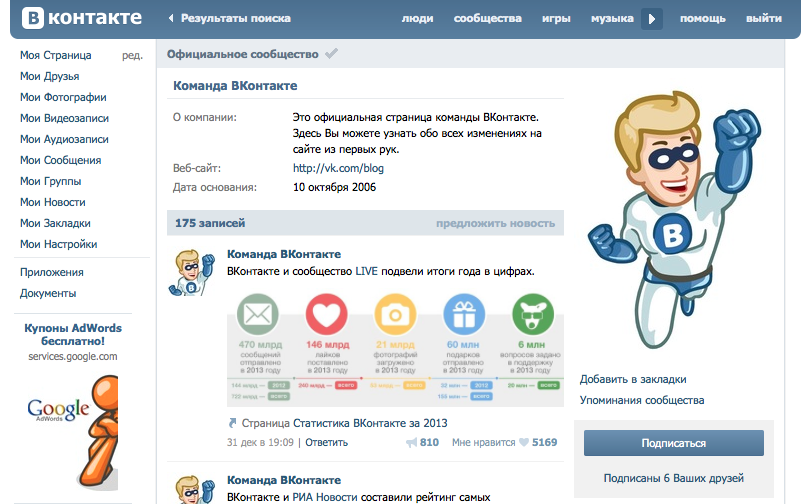Screen dimensions: 812x504
Task: Click выйти to log out
Action: (764, 19)
